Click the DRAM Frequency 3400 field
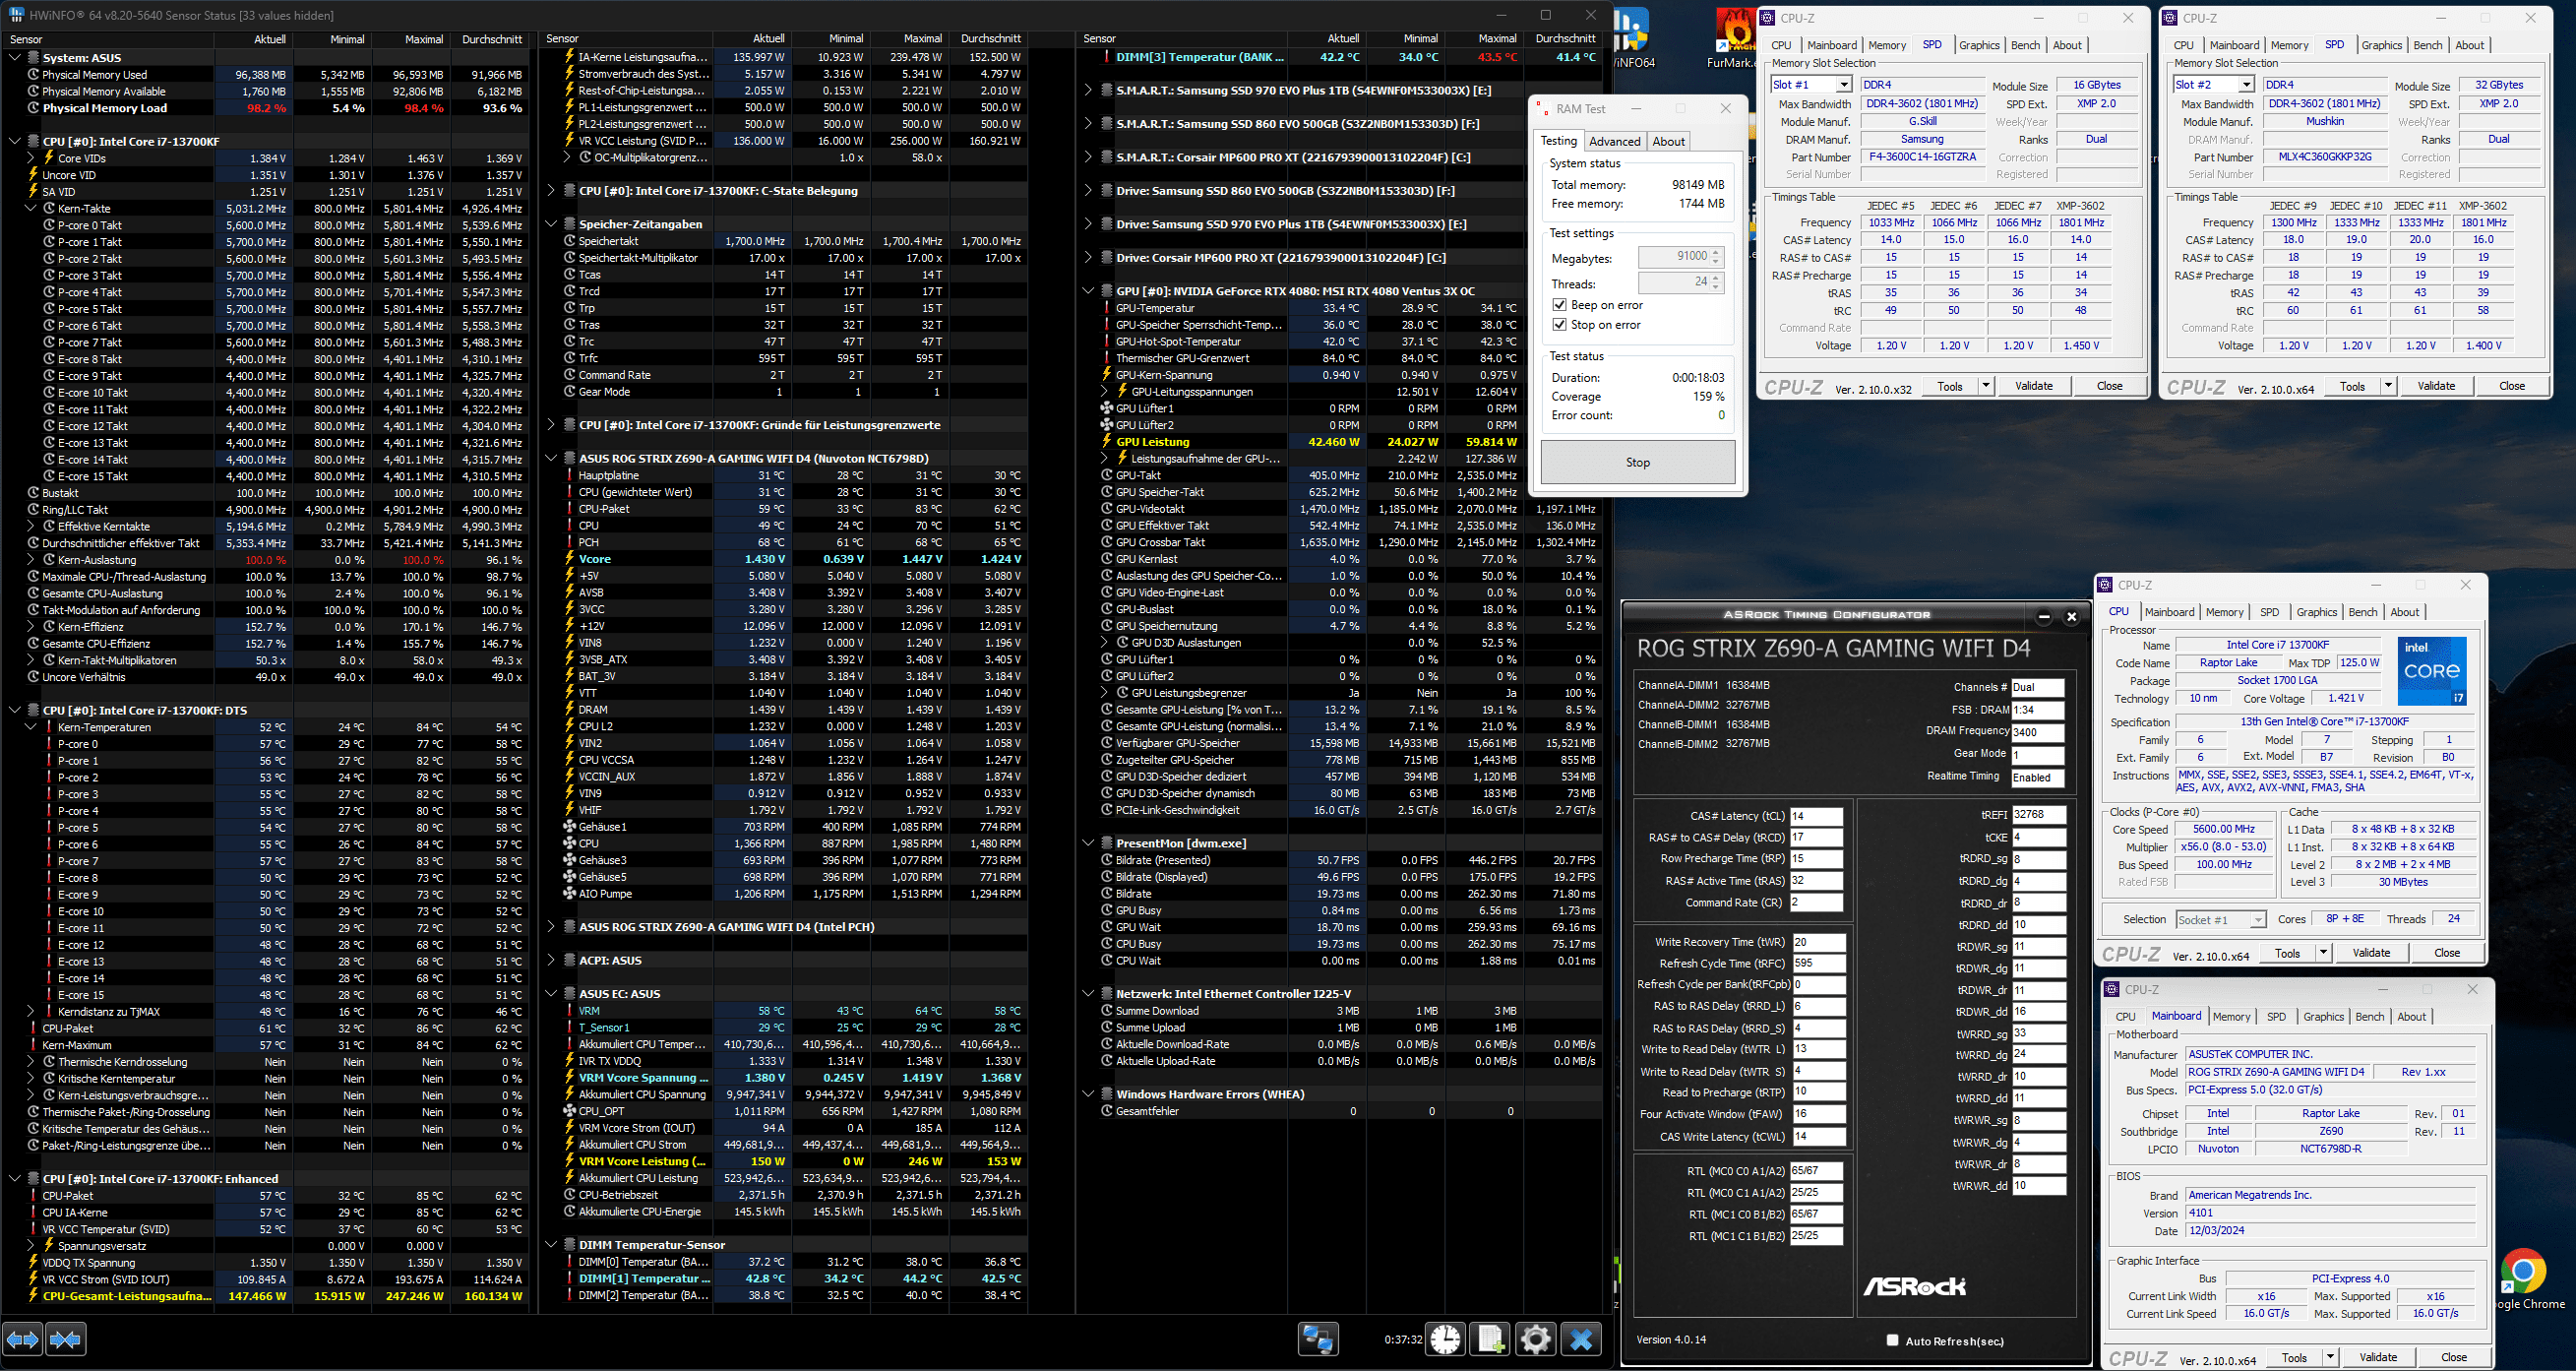 point(2038,732)
